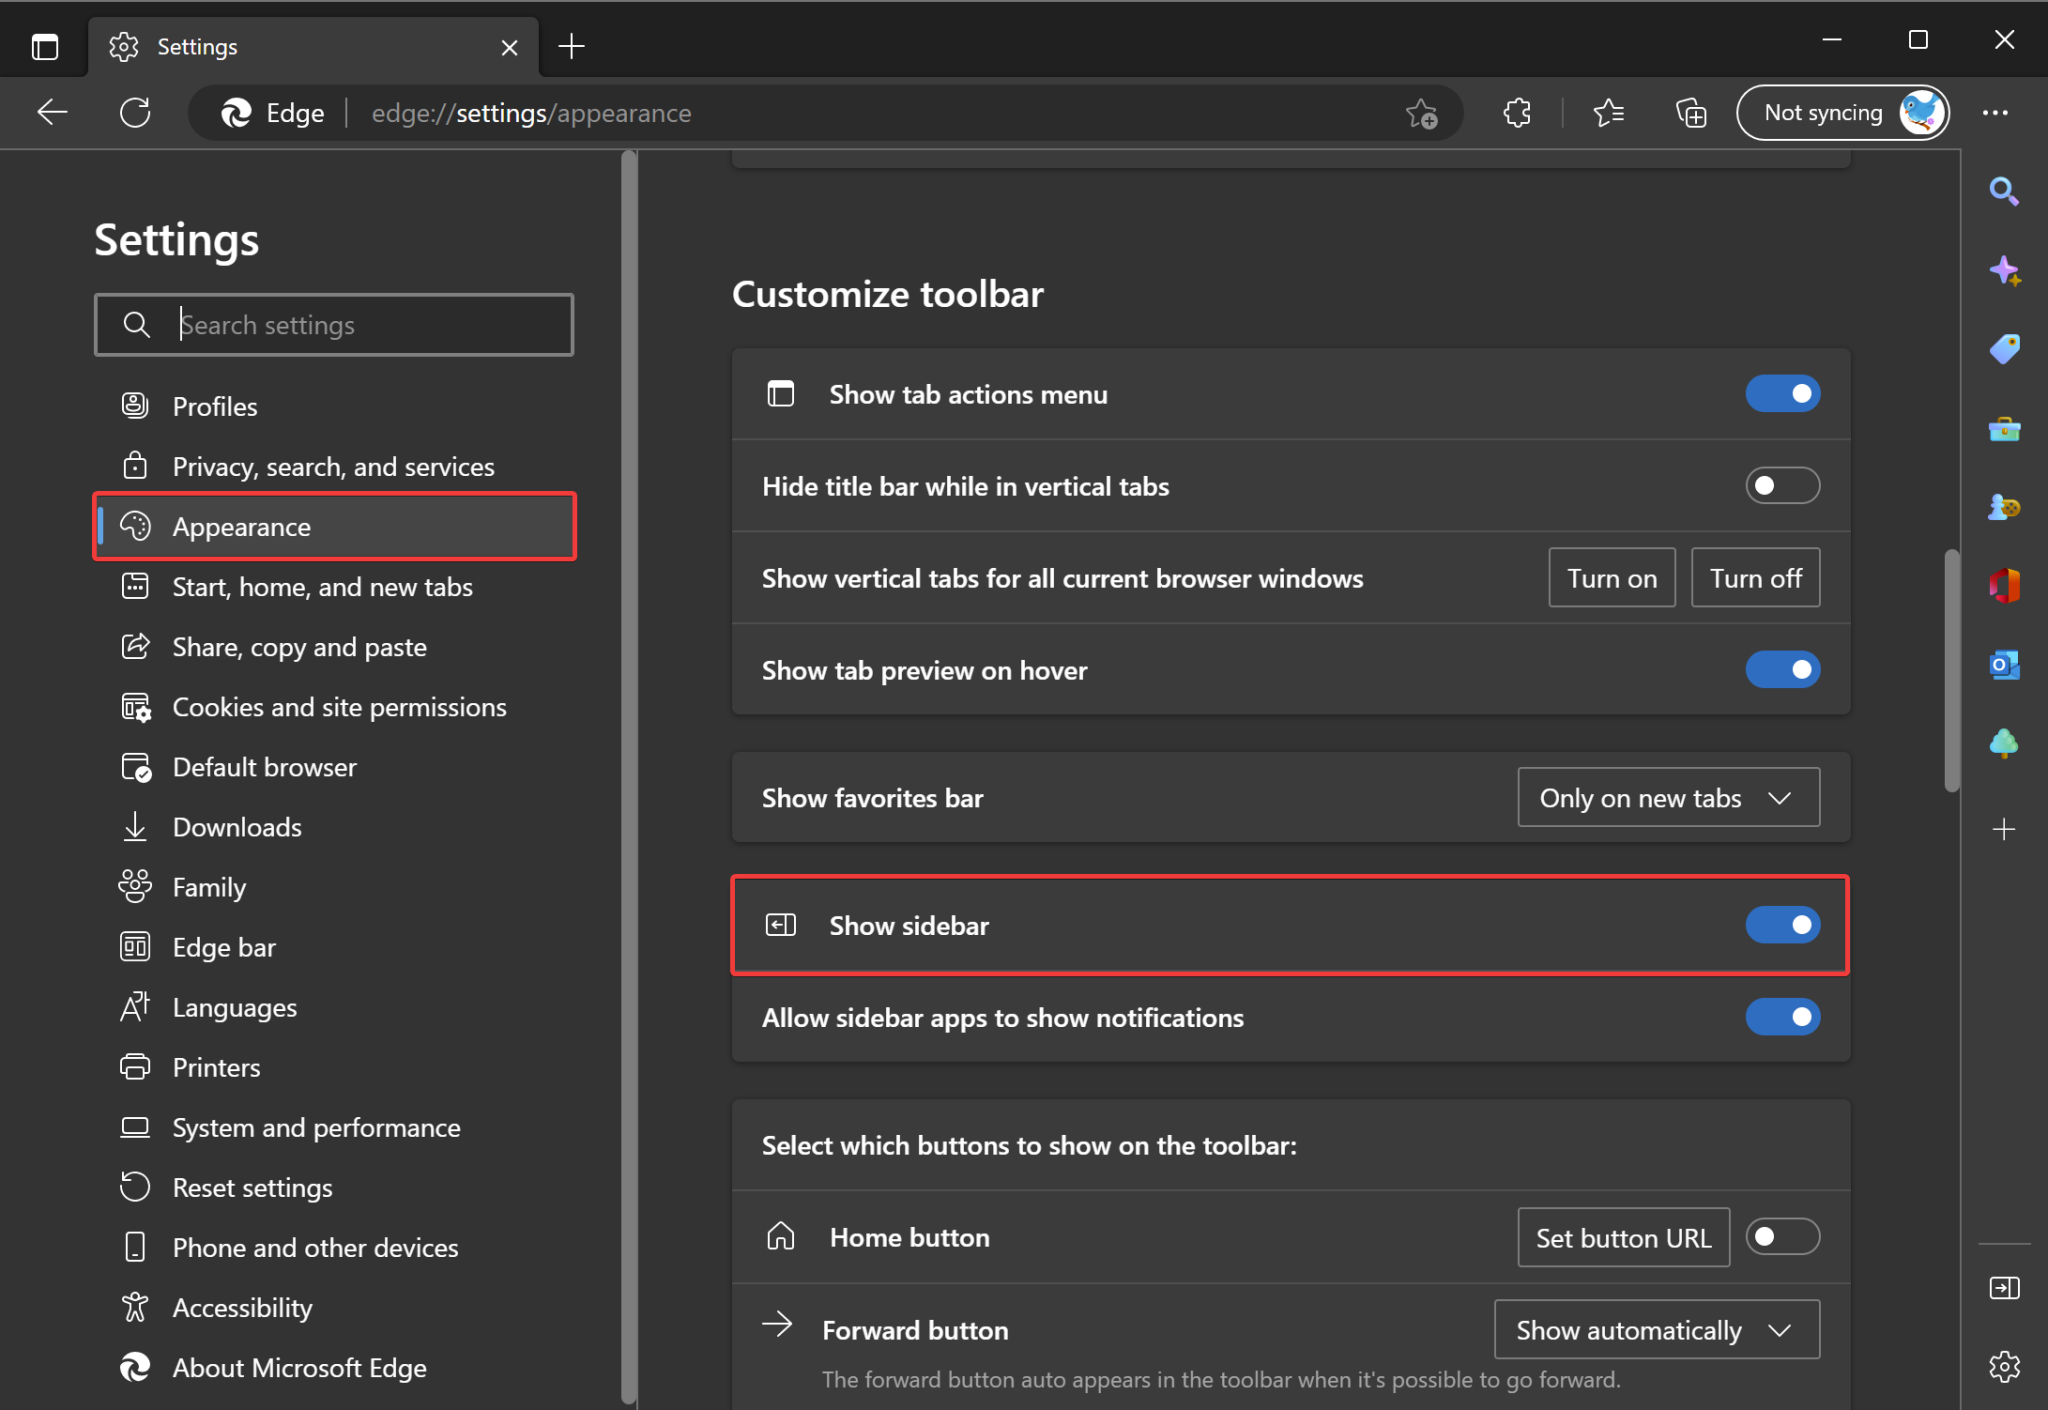The width and height of the screenshot is (2048, 1410).
Task: Enable the Home button toggle
Action: [x=1783, y=1237]
